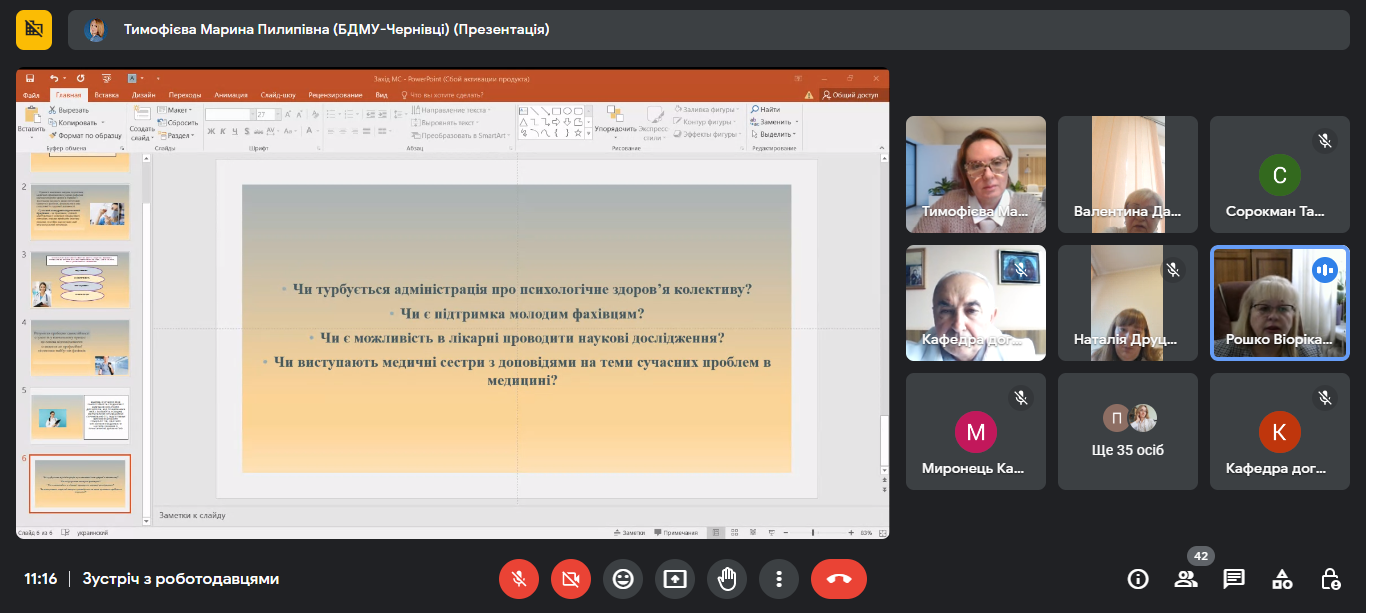Switch to the Дизайн ribbon tab
The image size is (1374, 613).
click(143, 95)
